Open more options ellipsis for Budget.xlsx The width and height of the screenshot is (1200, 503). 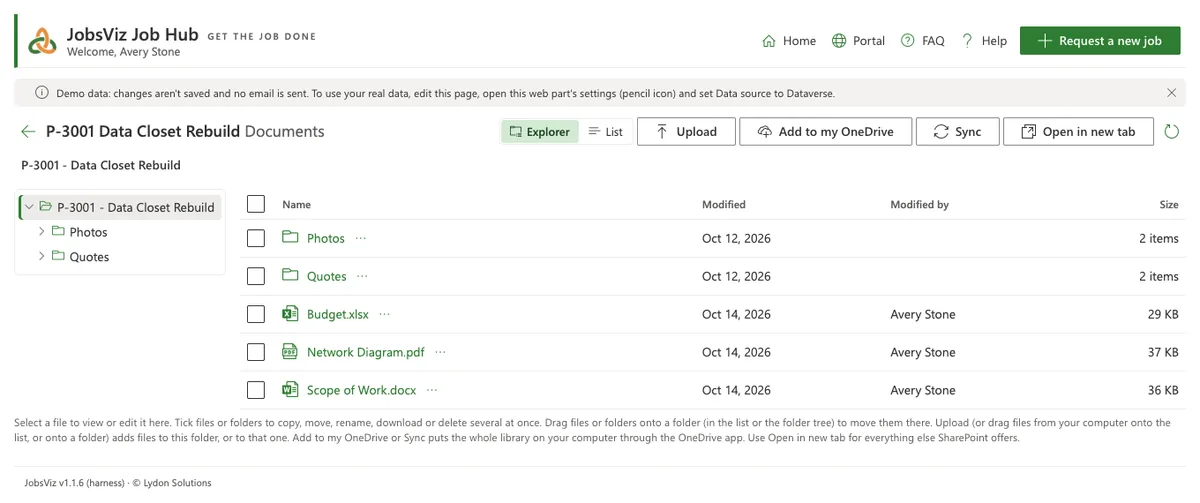click(x=385, y=314)
